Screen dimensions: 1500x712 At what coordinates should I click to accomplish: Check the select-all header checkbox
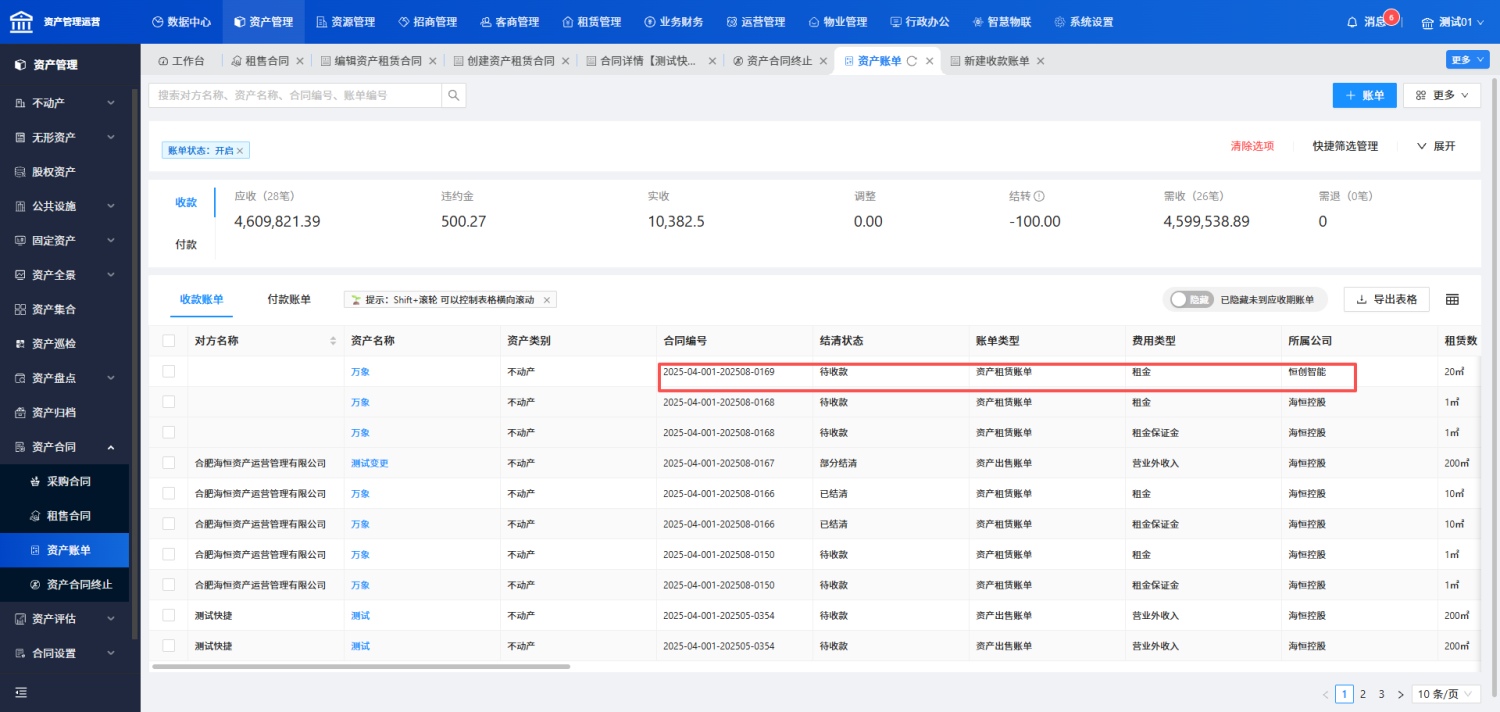[169, 341]
